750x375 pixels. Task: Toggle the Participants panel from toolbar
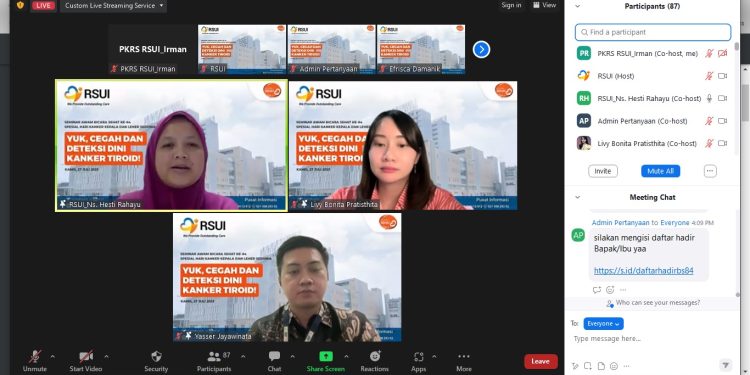[x=214, y=361]
